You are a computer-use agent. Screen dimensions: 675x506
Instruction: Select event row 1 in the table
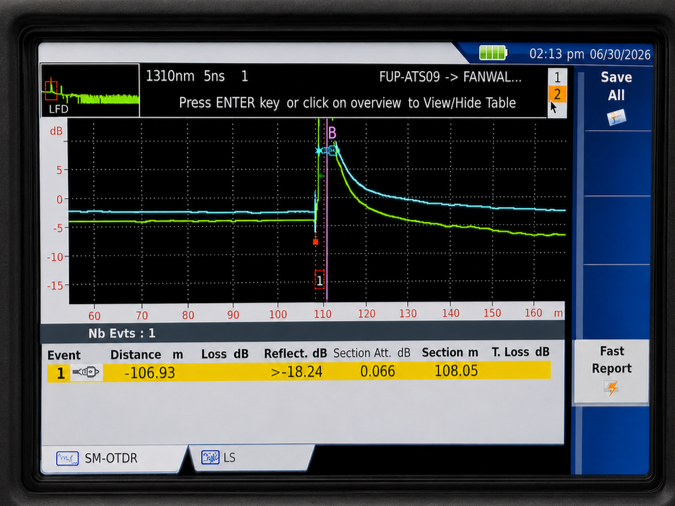pos(299,371)
